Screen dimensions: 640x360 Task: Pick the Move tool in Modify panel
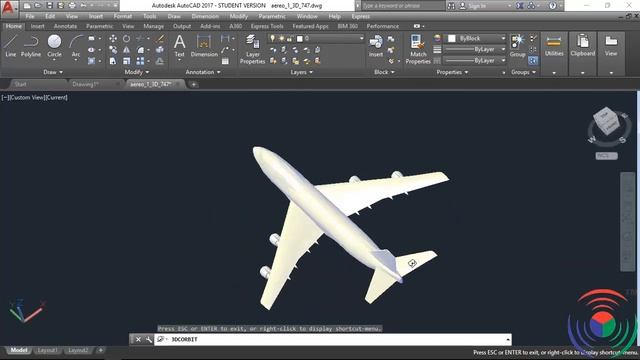[x=113, y=38]
